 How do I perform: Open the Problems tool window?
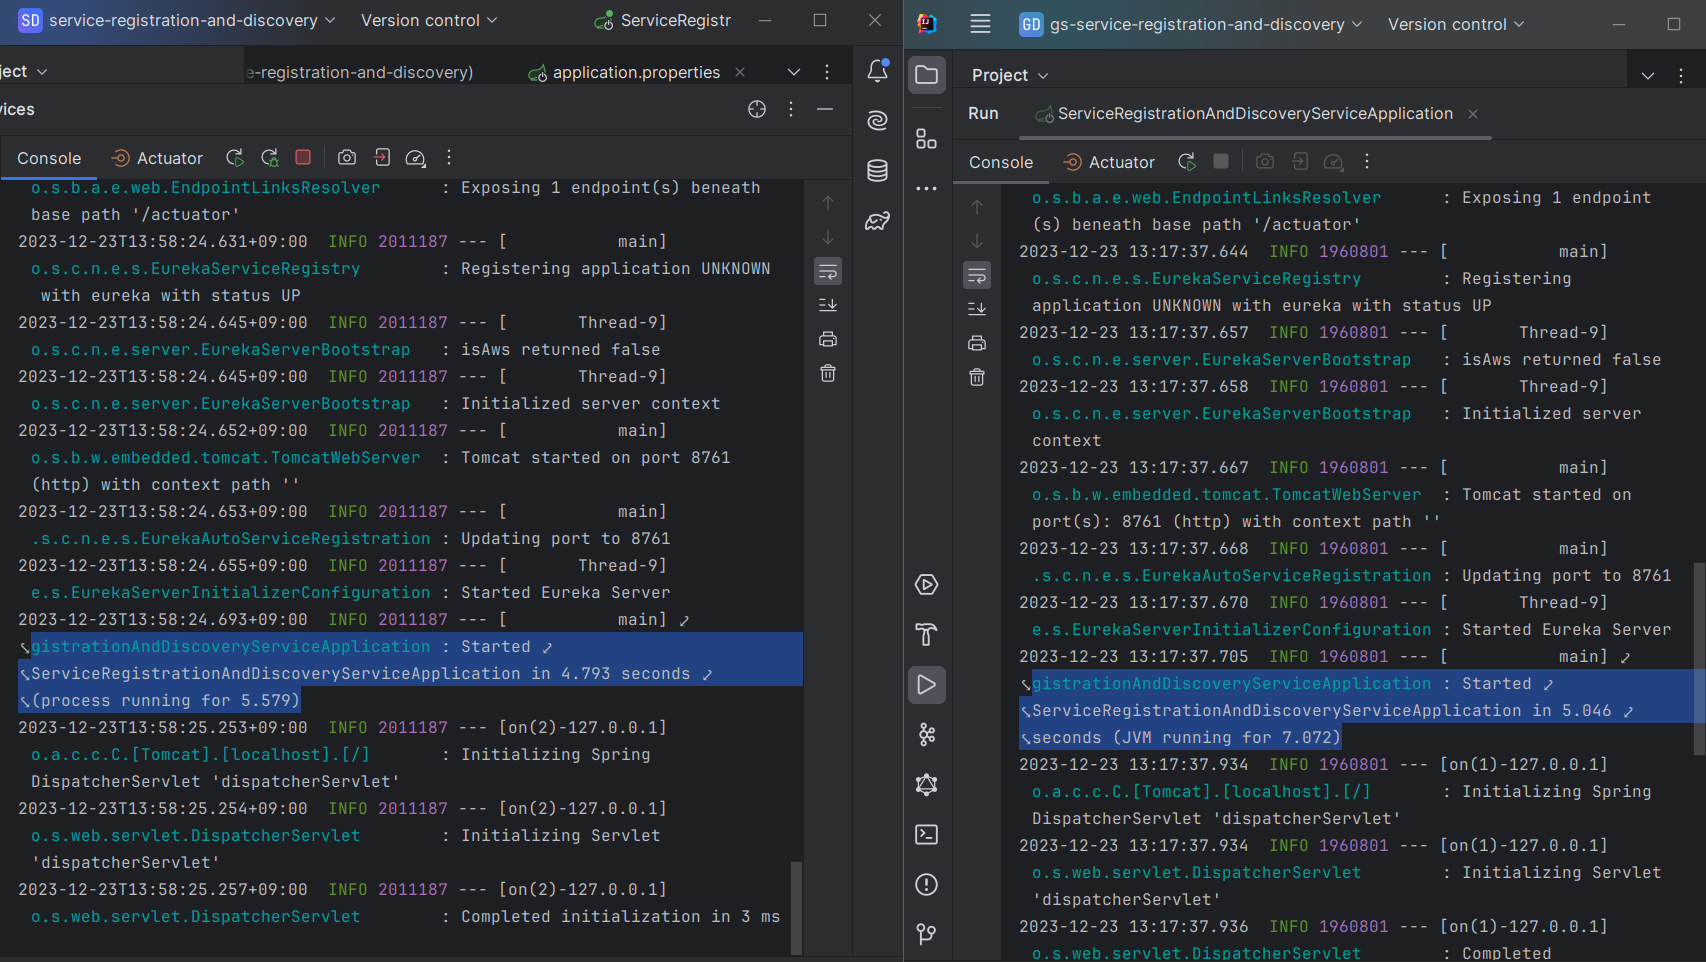click(x=927, y=885)
